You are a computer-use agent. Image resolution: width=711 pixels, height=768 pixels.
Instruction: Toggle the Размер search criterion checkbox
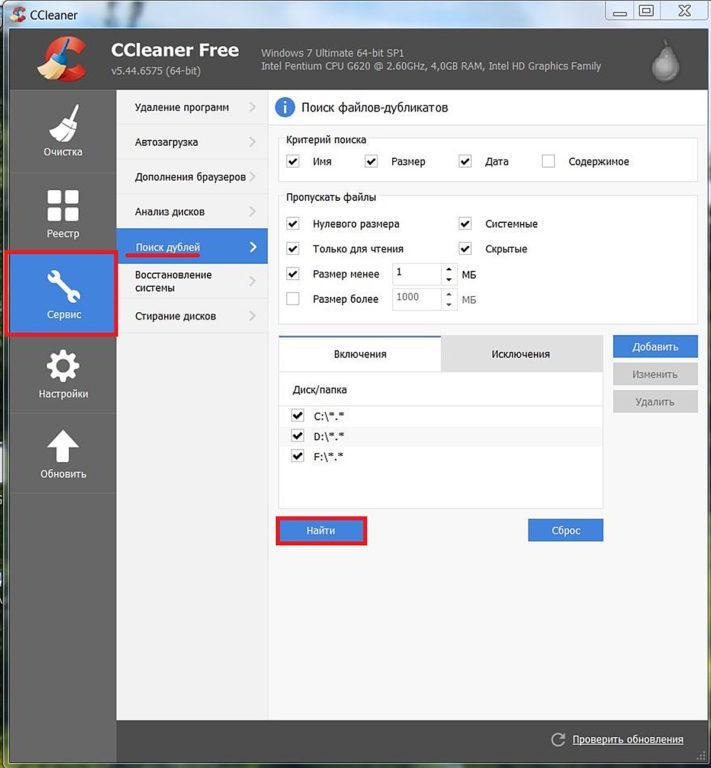click(371, 161)
